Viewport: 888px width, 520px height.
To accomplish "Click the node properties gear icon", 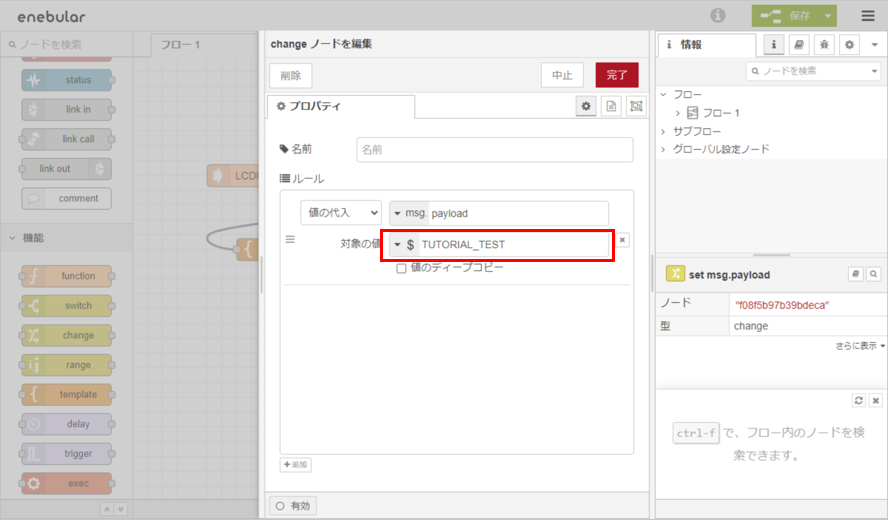I will pos(586,106).
